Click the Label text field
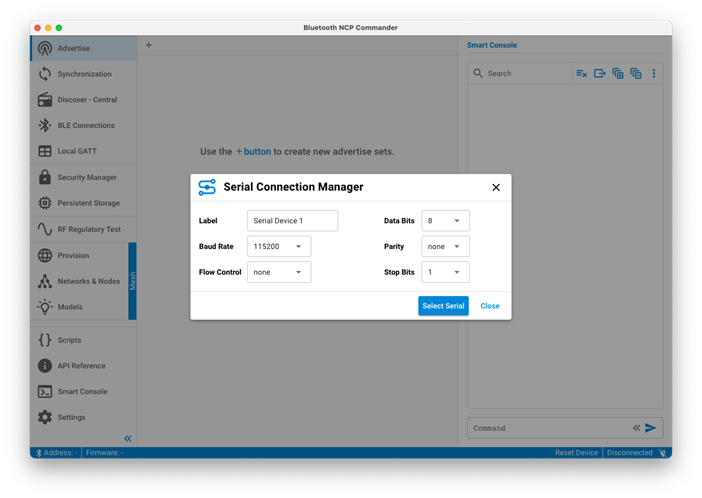702x498 pixels. pyautogui.click(x=292, y=221)
